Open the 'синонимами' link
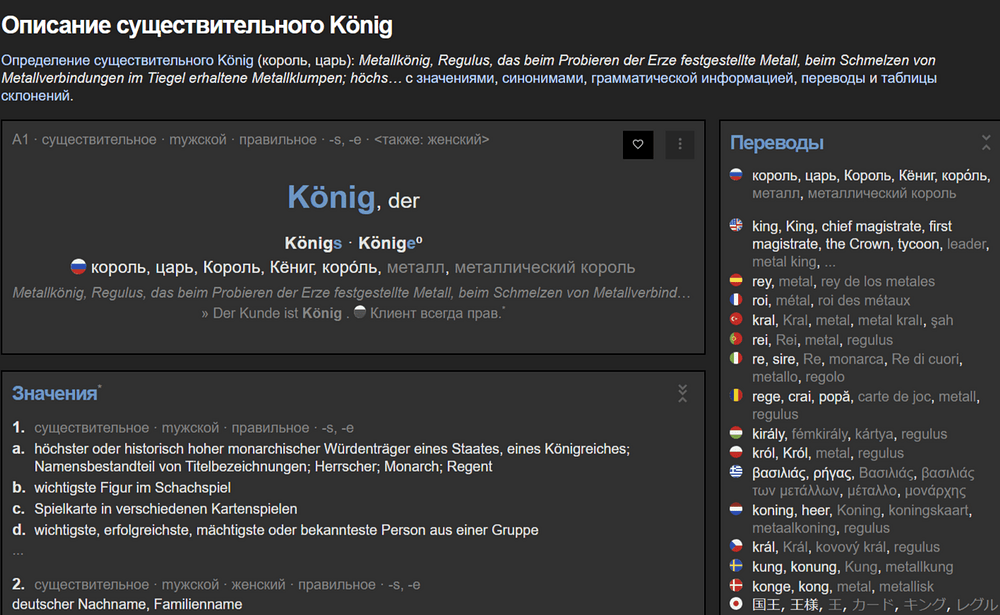The height and width of the screenshot is (615, 1000). pos(542,78)
